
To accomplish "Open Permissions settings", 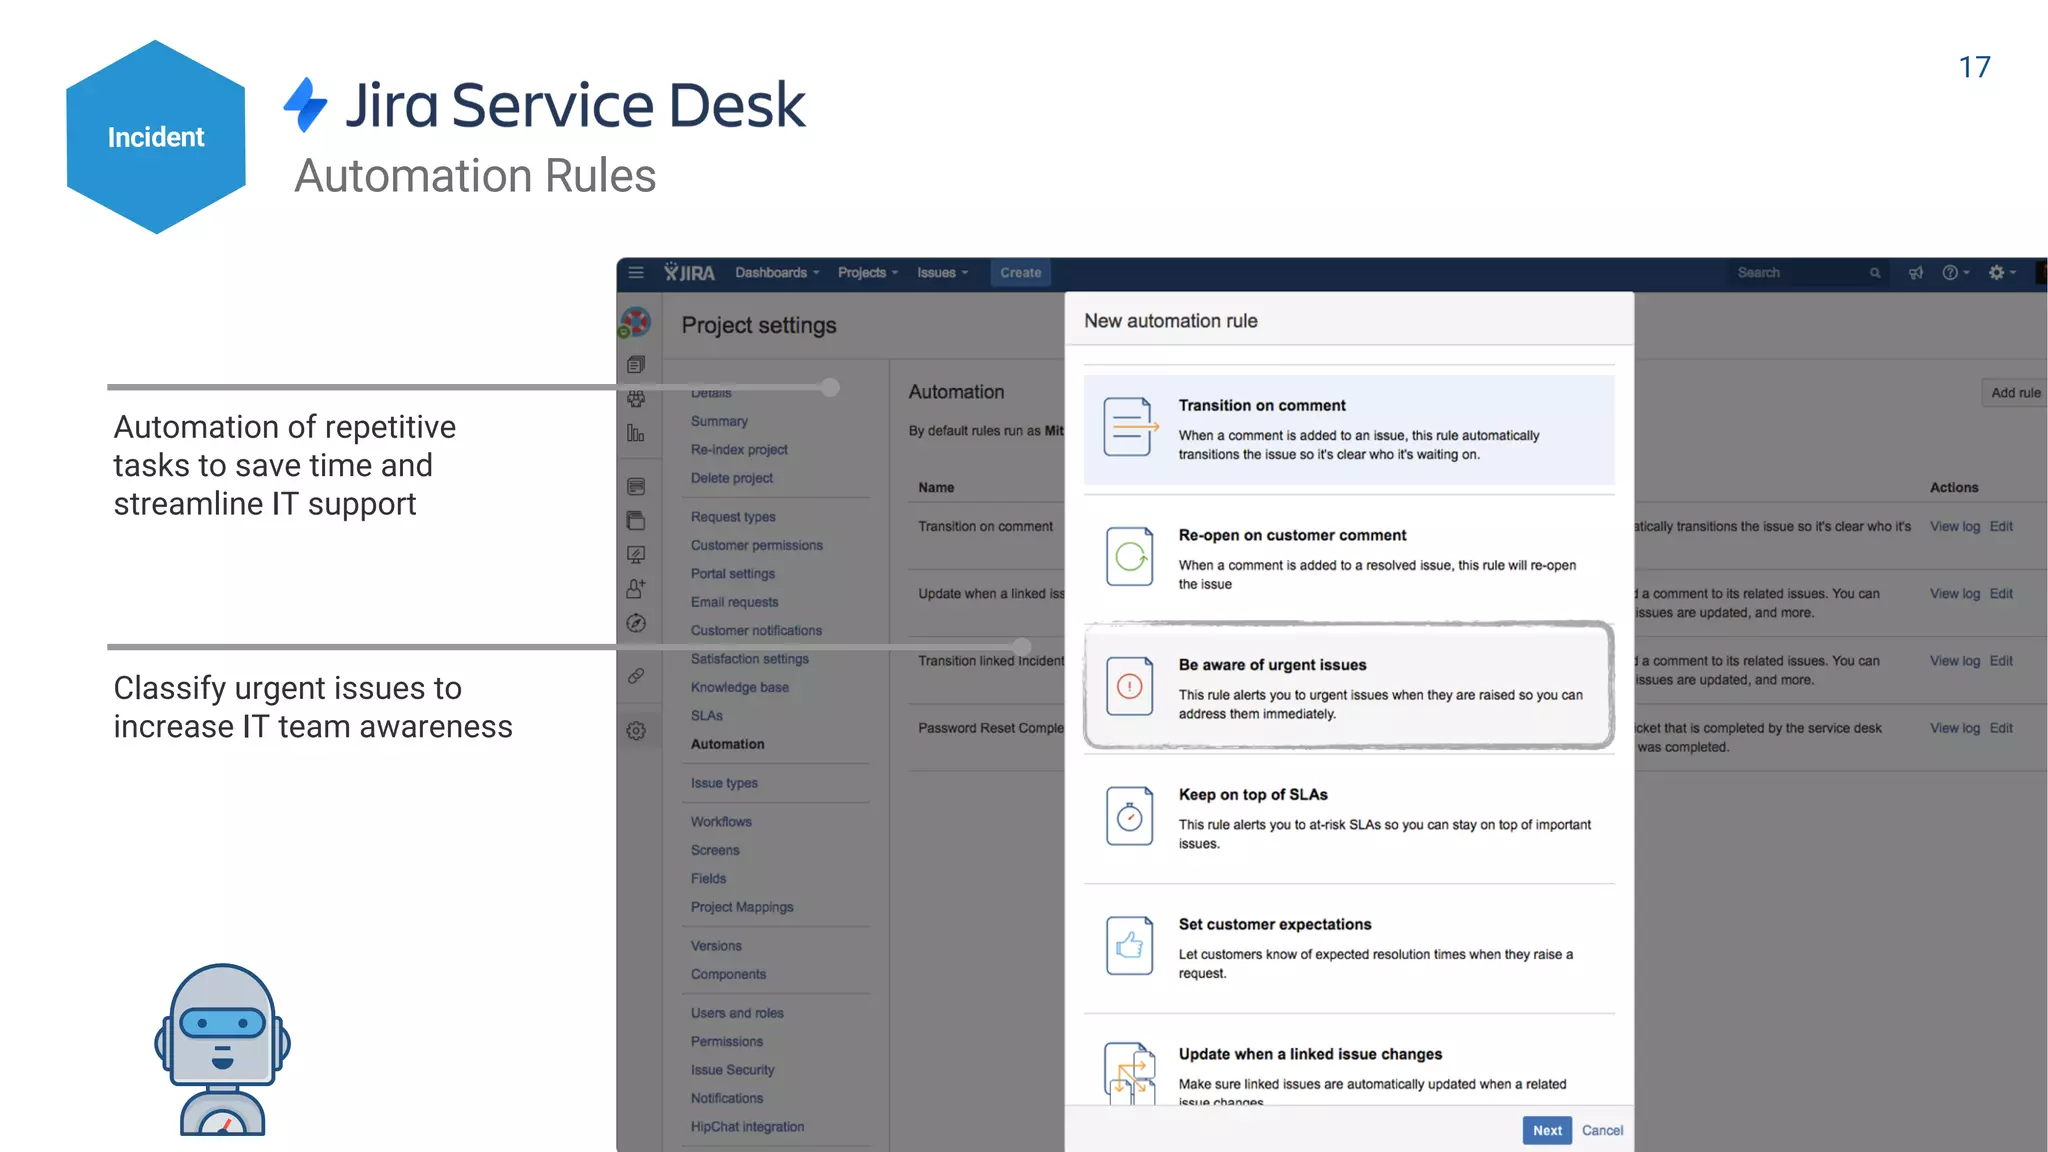I will coord(726,1042).
